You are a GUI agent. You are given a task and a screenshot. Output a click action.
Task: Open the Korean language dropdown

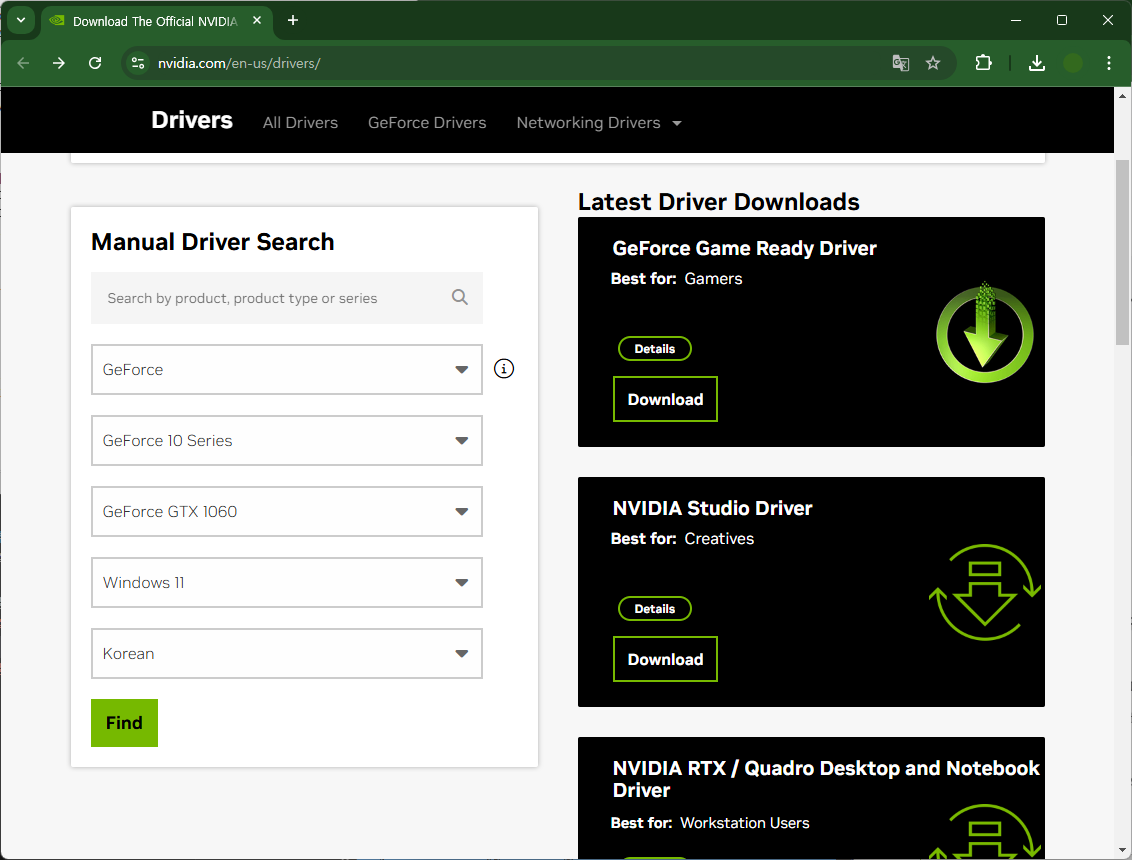click(x=287, y=653)
